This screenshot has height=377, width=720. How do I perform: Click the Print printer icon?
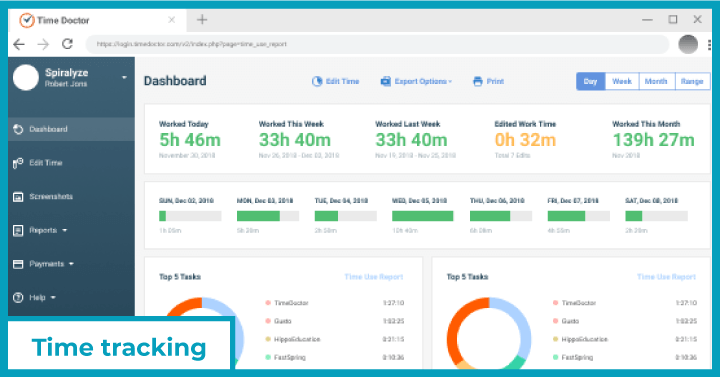(478, 82)
